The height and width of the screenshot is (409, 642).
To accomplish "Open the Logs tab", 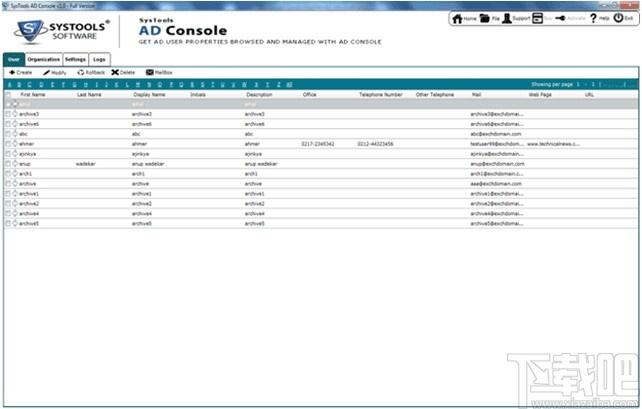I will (x=99, y=59).
